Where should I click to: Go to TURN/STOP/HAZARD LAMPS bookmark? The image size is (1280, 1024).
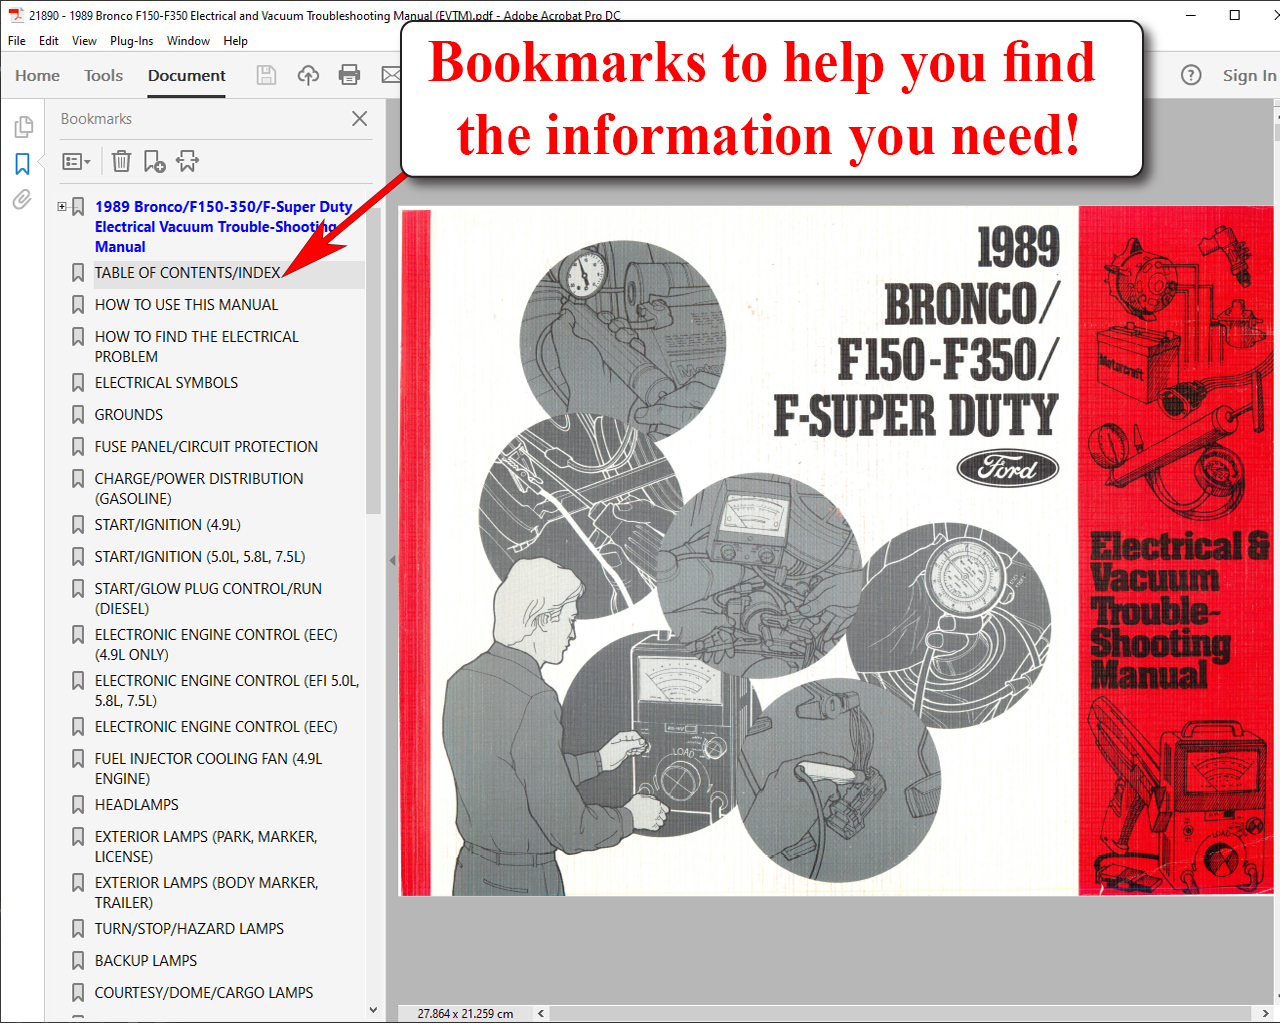189,929
